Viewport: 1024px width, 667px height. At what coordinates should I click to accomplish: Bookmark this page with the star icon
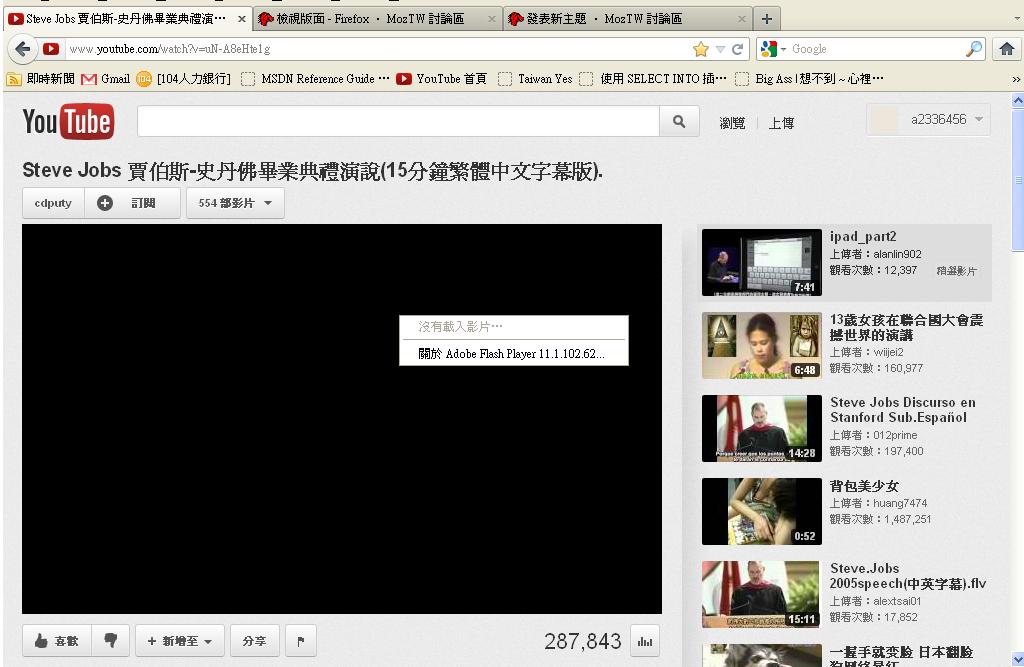pos(700,49)
